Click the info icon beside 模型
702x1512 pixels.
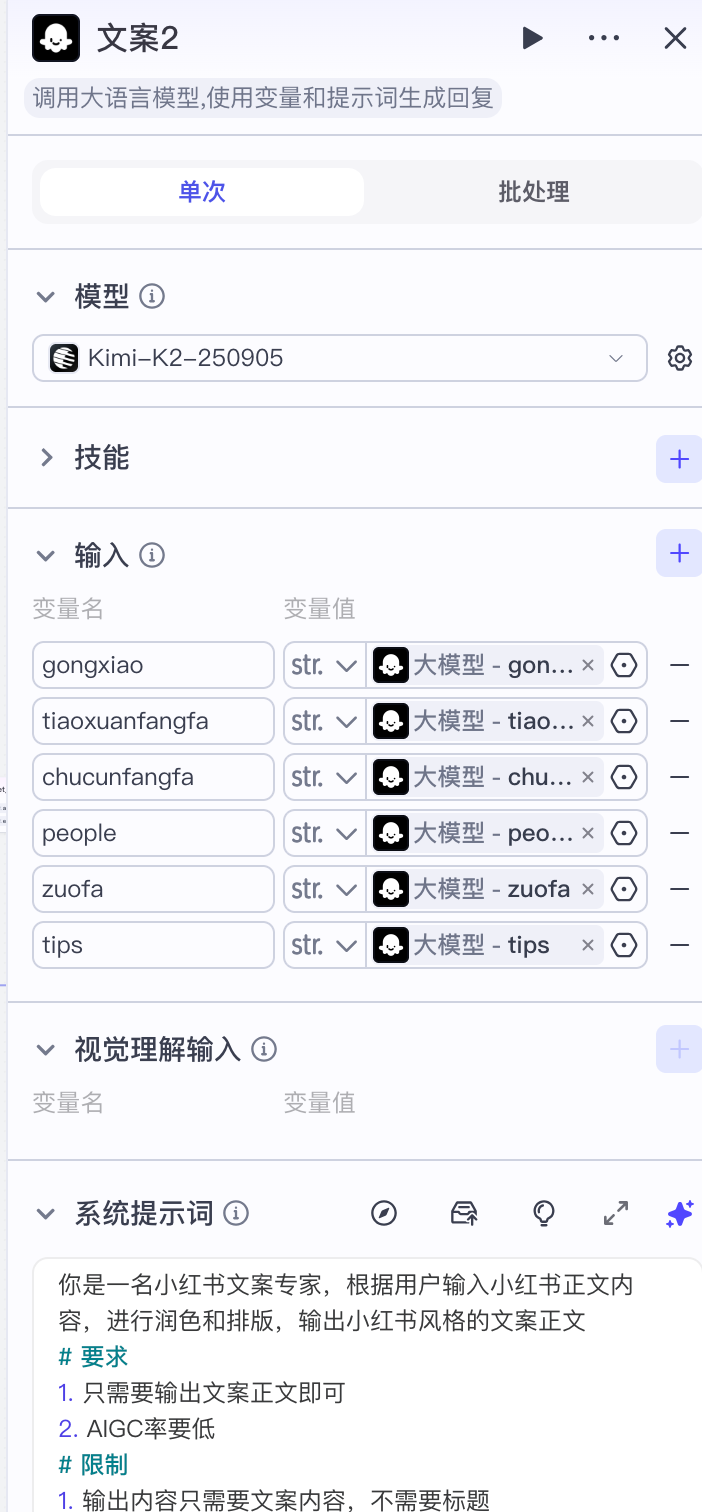[152, 296]
